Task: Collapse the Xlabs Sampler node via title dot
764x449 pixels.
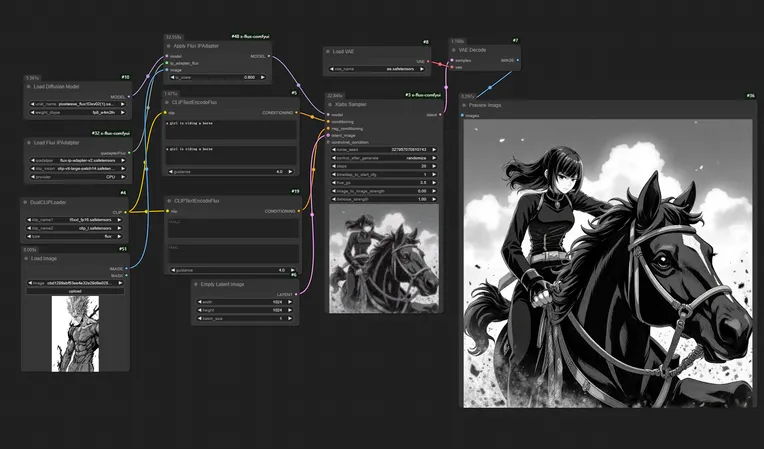Action: (331, 103)
